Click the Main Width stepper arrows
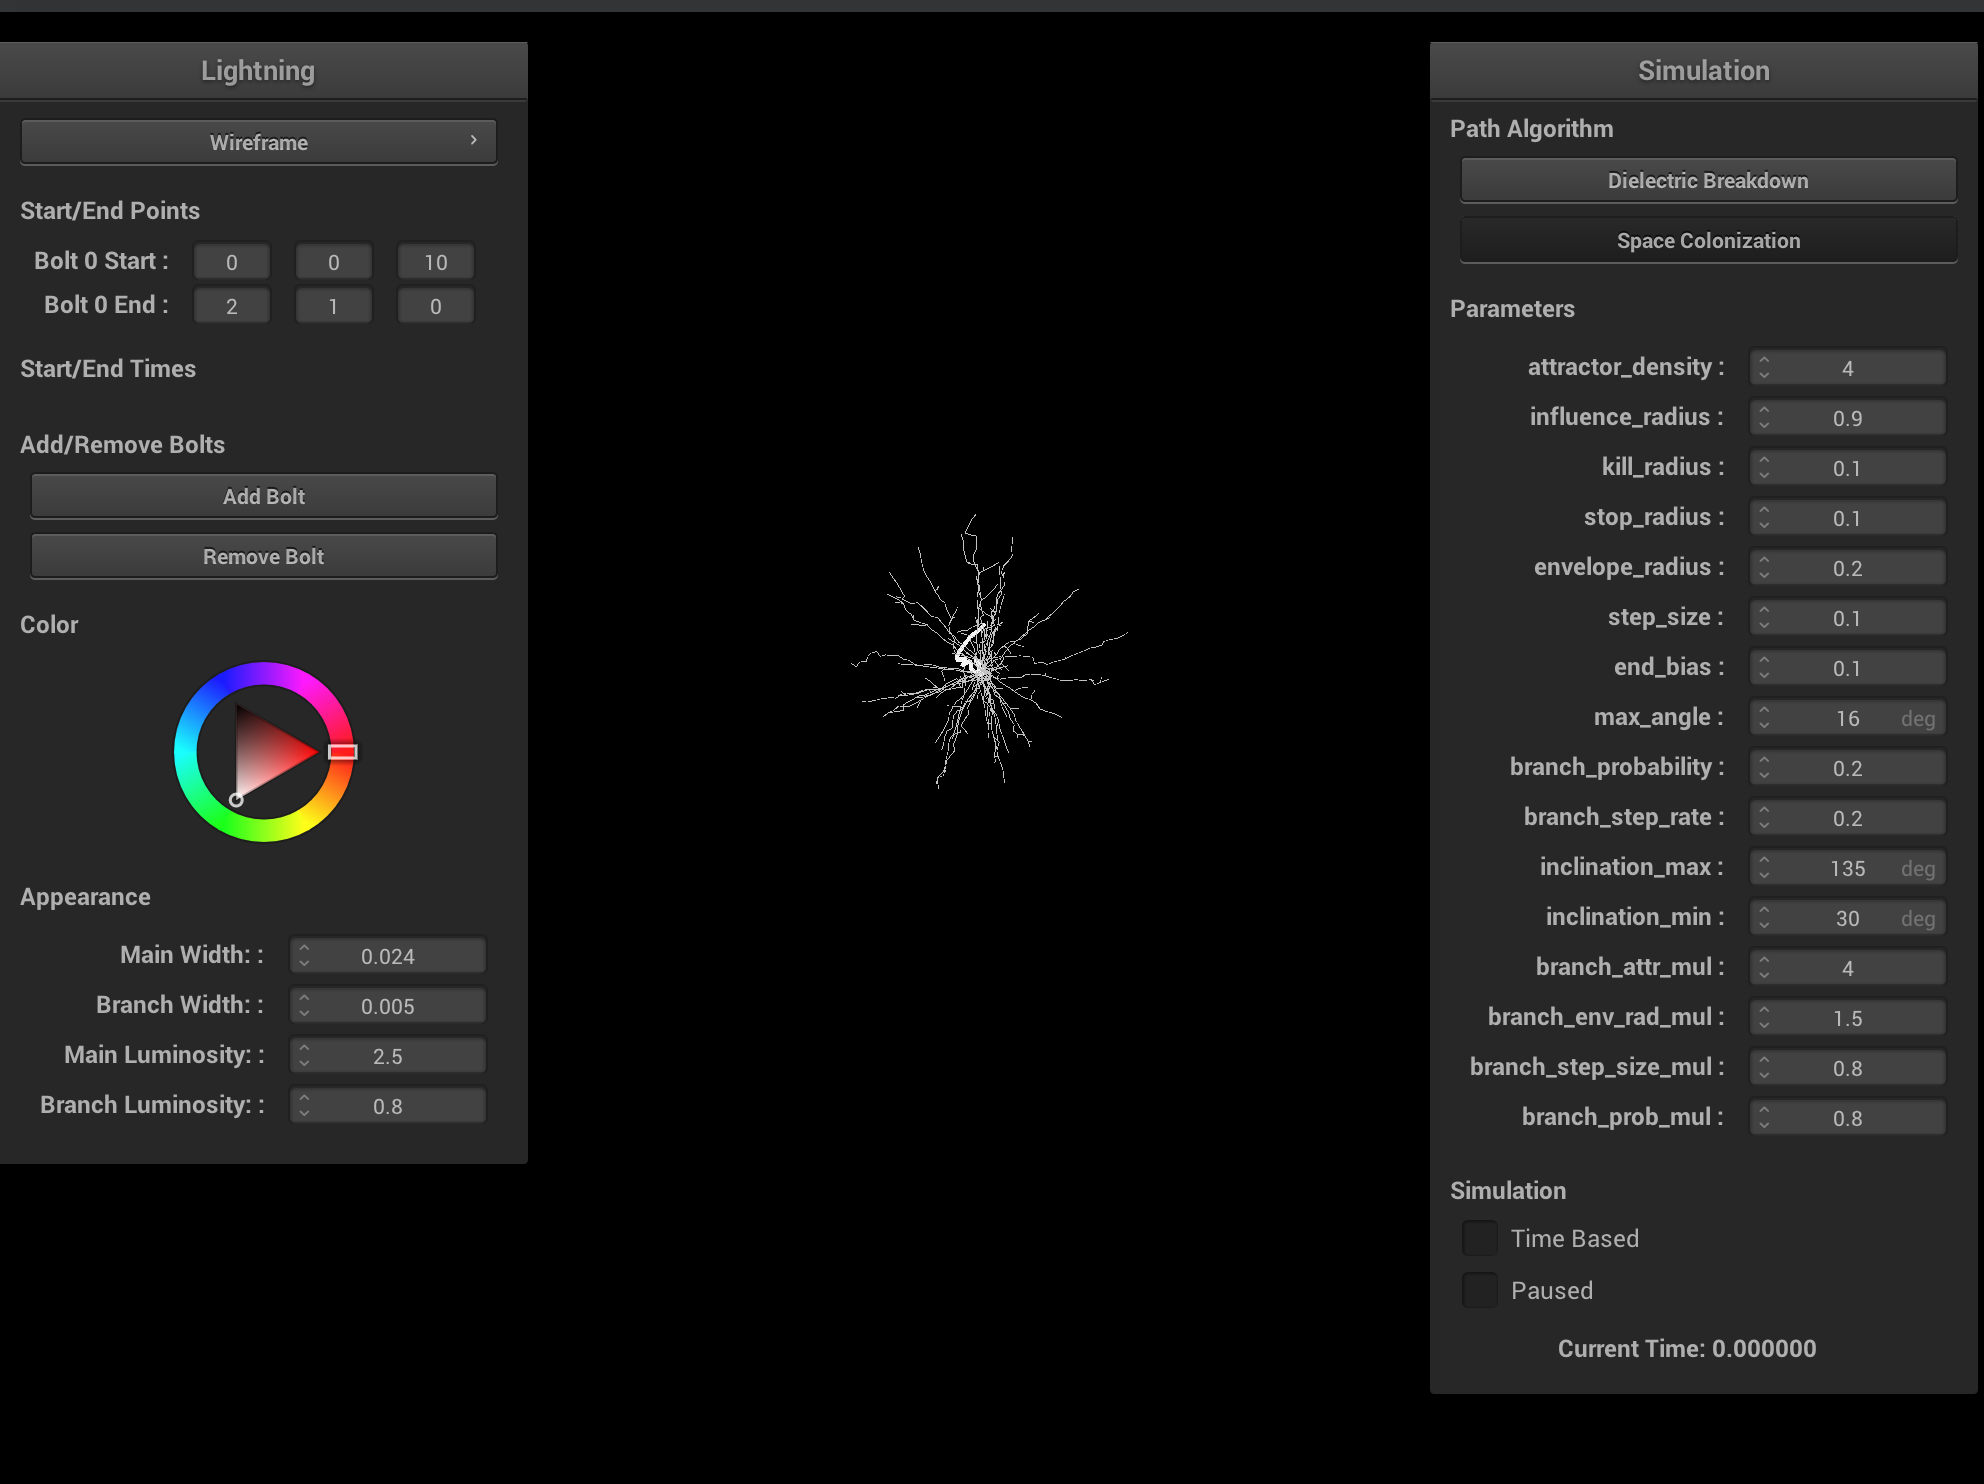Screen dimensions: 1984x1484 tap(304, 956)
